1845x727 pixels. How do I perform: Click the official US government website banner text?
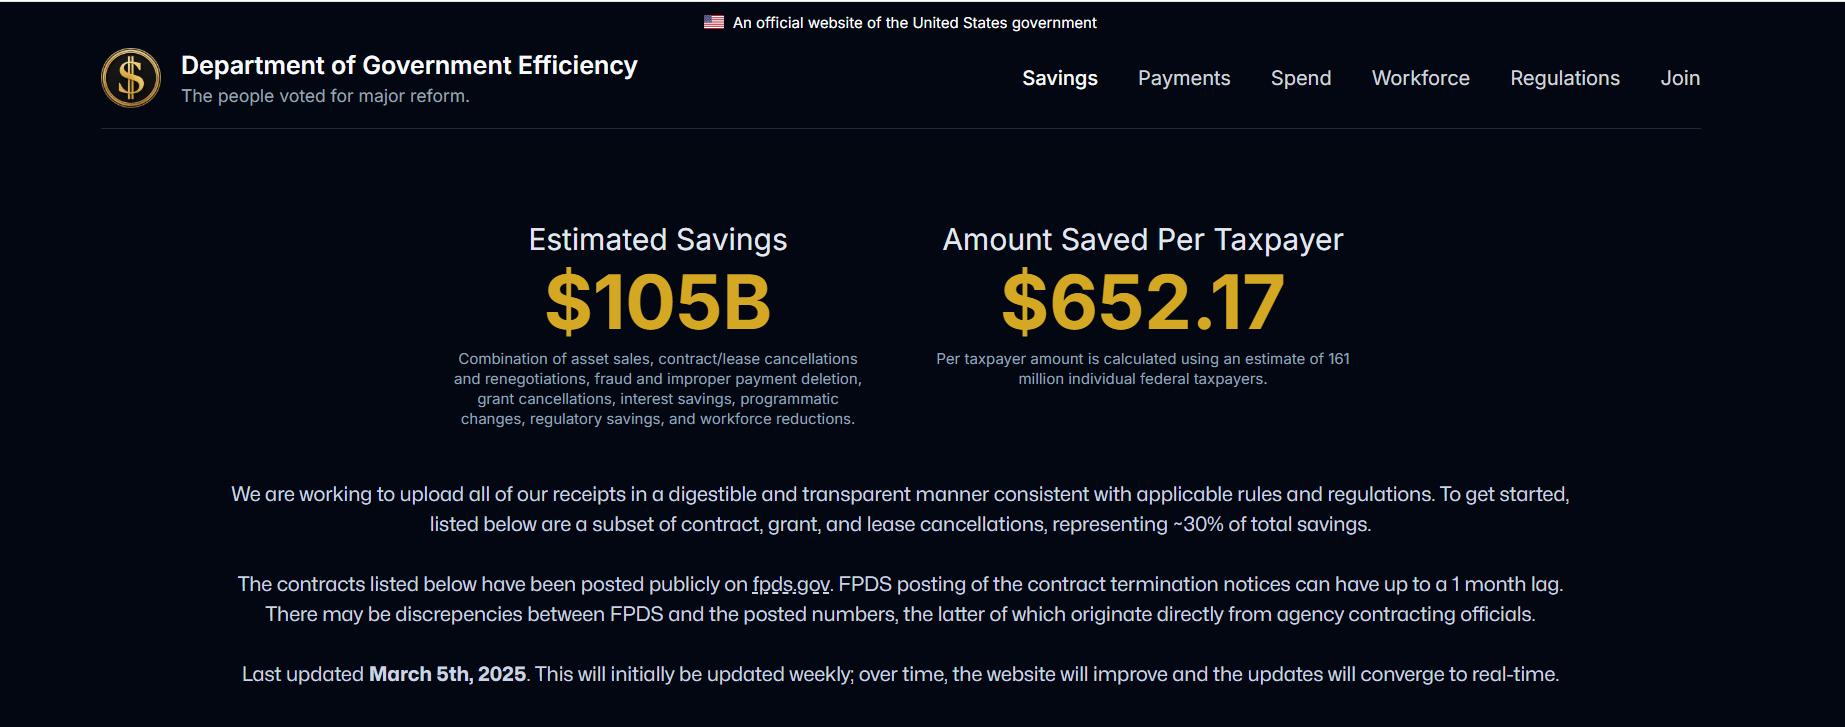pos(915,23)
